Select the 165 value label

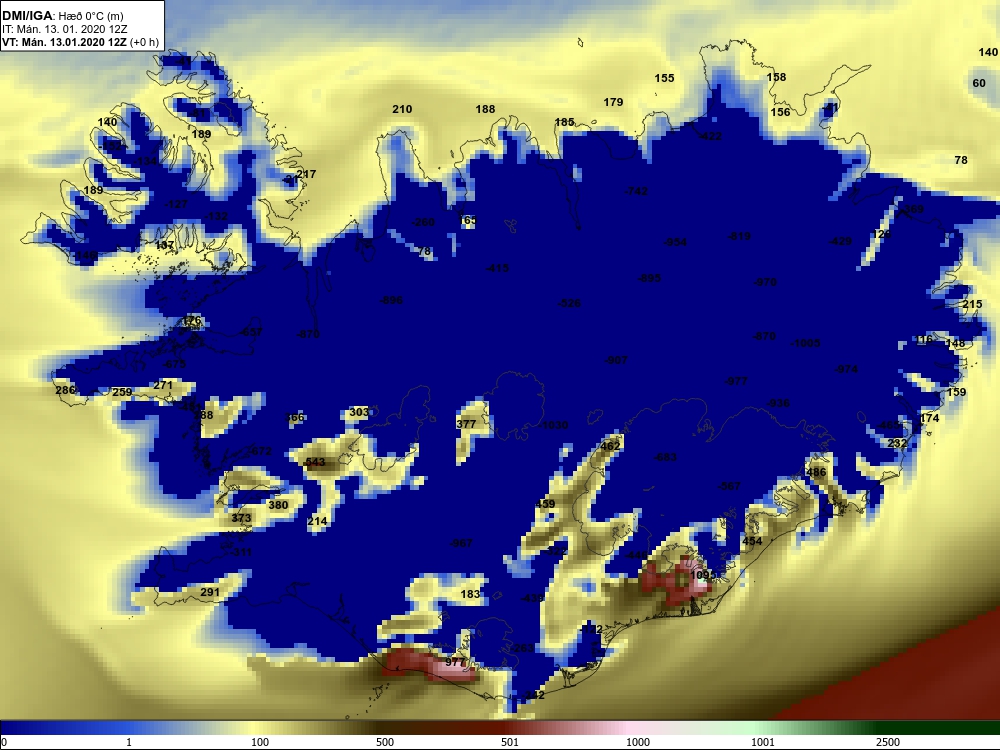[x=467, y=220]
